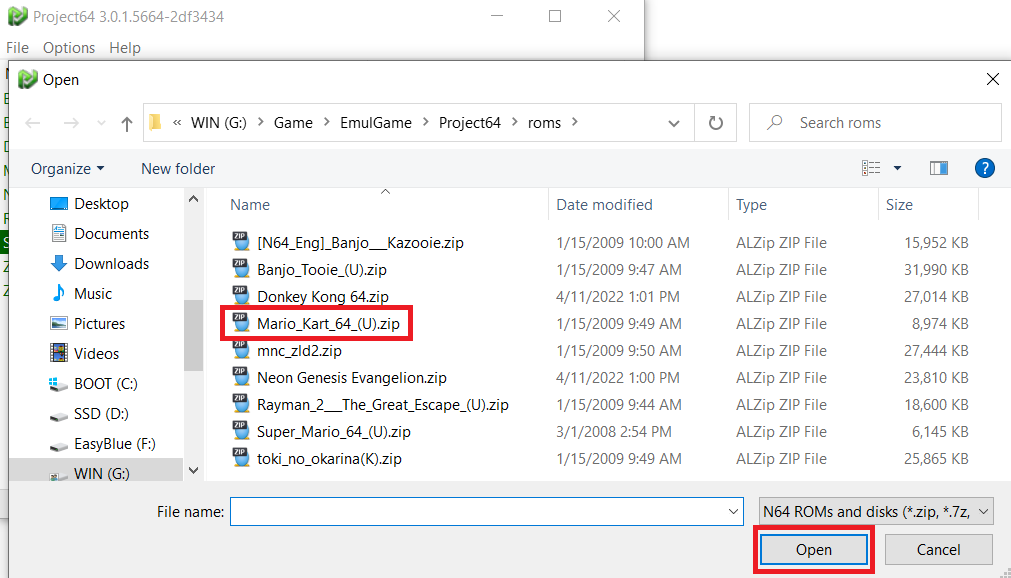Select the Neon Genesis Evangelion.zip file name
Screen dimensions: 1011x578
pyautogui.click(x=351, y=378)
